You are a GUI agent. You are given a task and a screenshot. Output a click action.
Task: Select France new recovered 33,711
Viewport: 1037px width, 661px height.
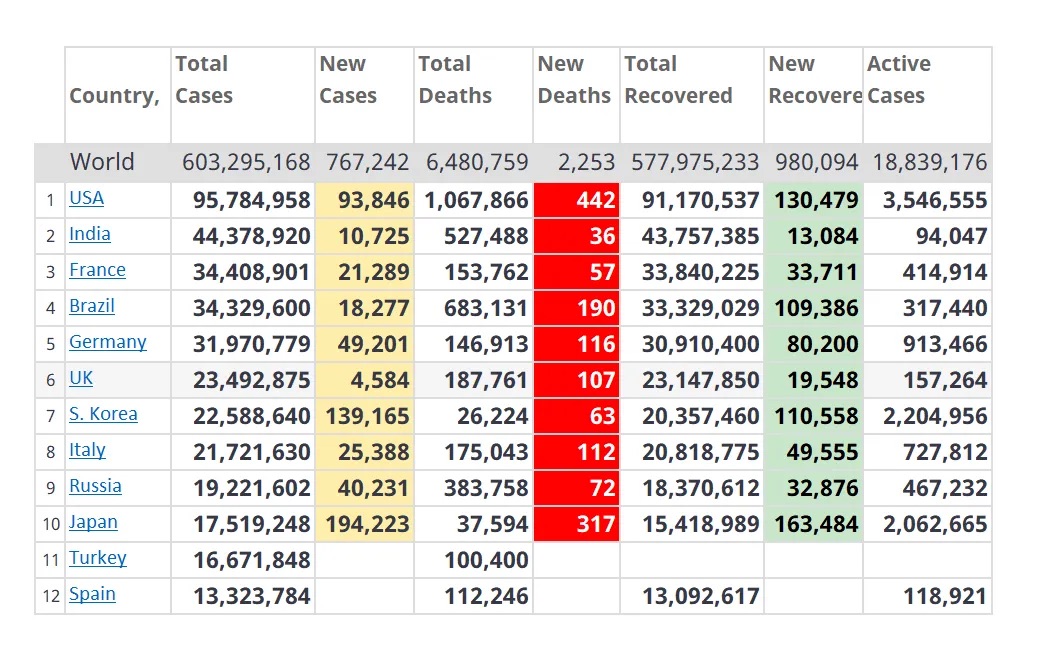pyautogui.click(x=823, y=273)
